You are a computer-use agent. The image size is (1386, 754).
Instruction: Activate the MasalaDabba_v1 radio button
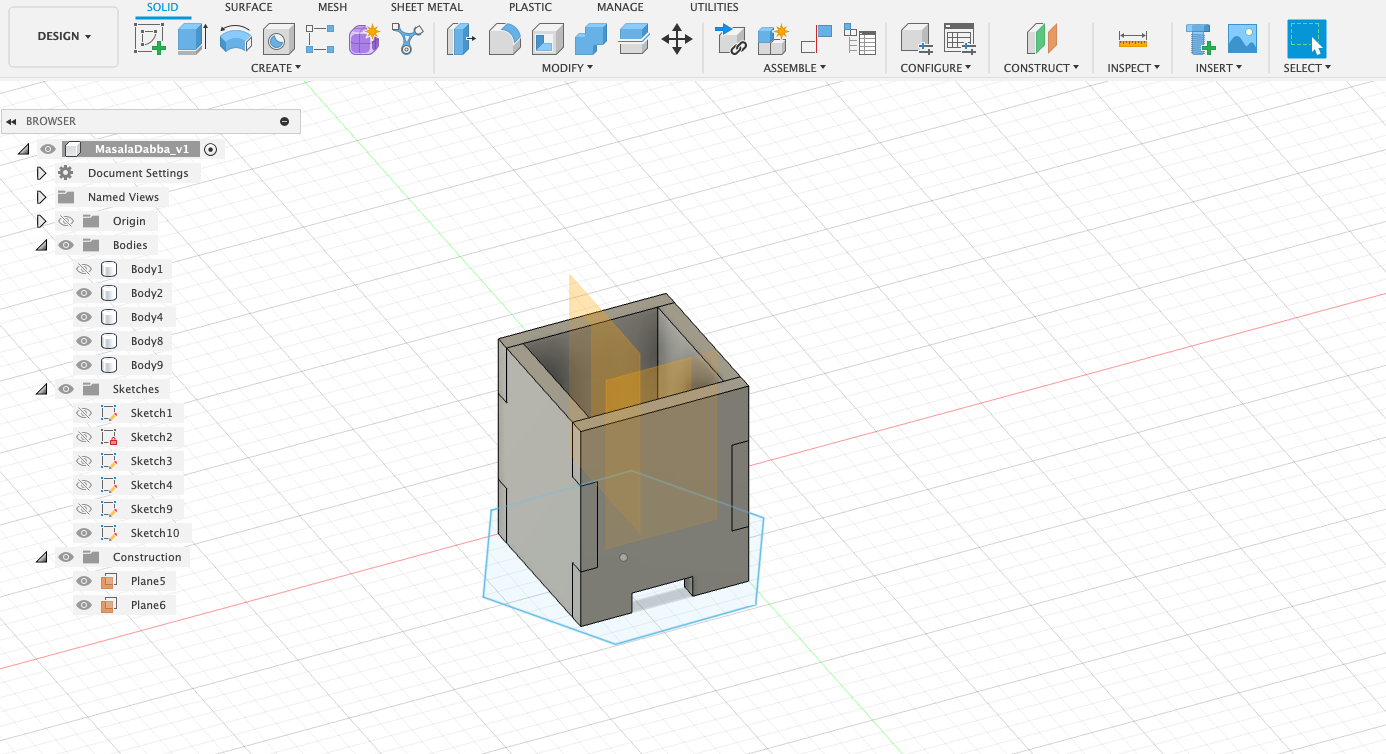click(x=210, y=149)
